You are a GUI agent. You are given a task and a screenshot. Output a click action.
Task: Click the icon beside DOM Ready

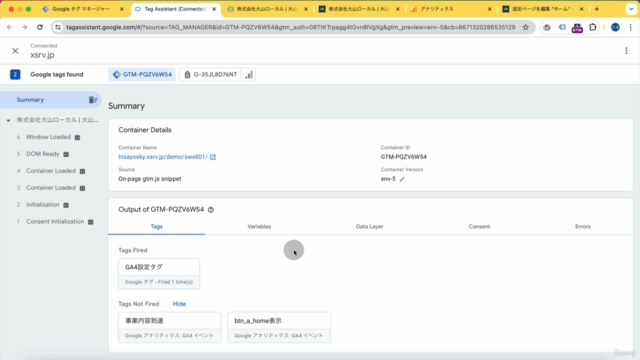pyautogui.click(x=66, y=154)
